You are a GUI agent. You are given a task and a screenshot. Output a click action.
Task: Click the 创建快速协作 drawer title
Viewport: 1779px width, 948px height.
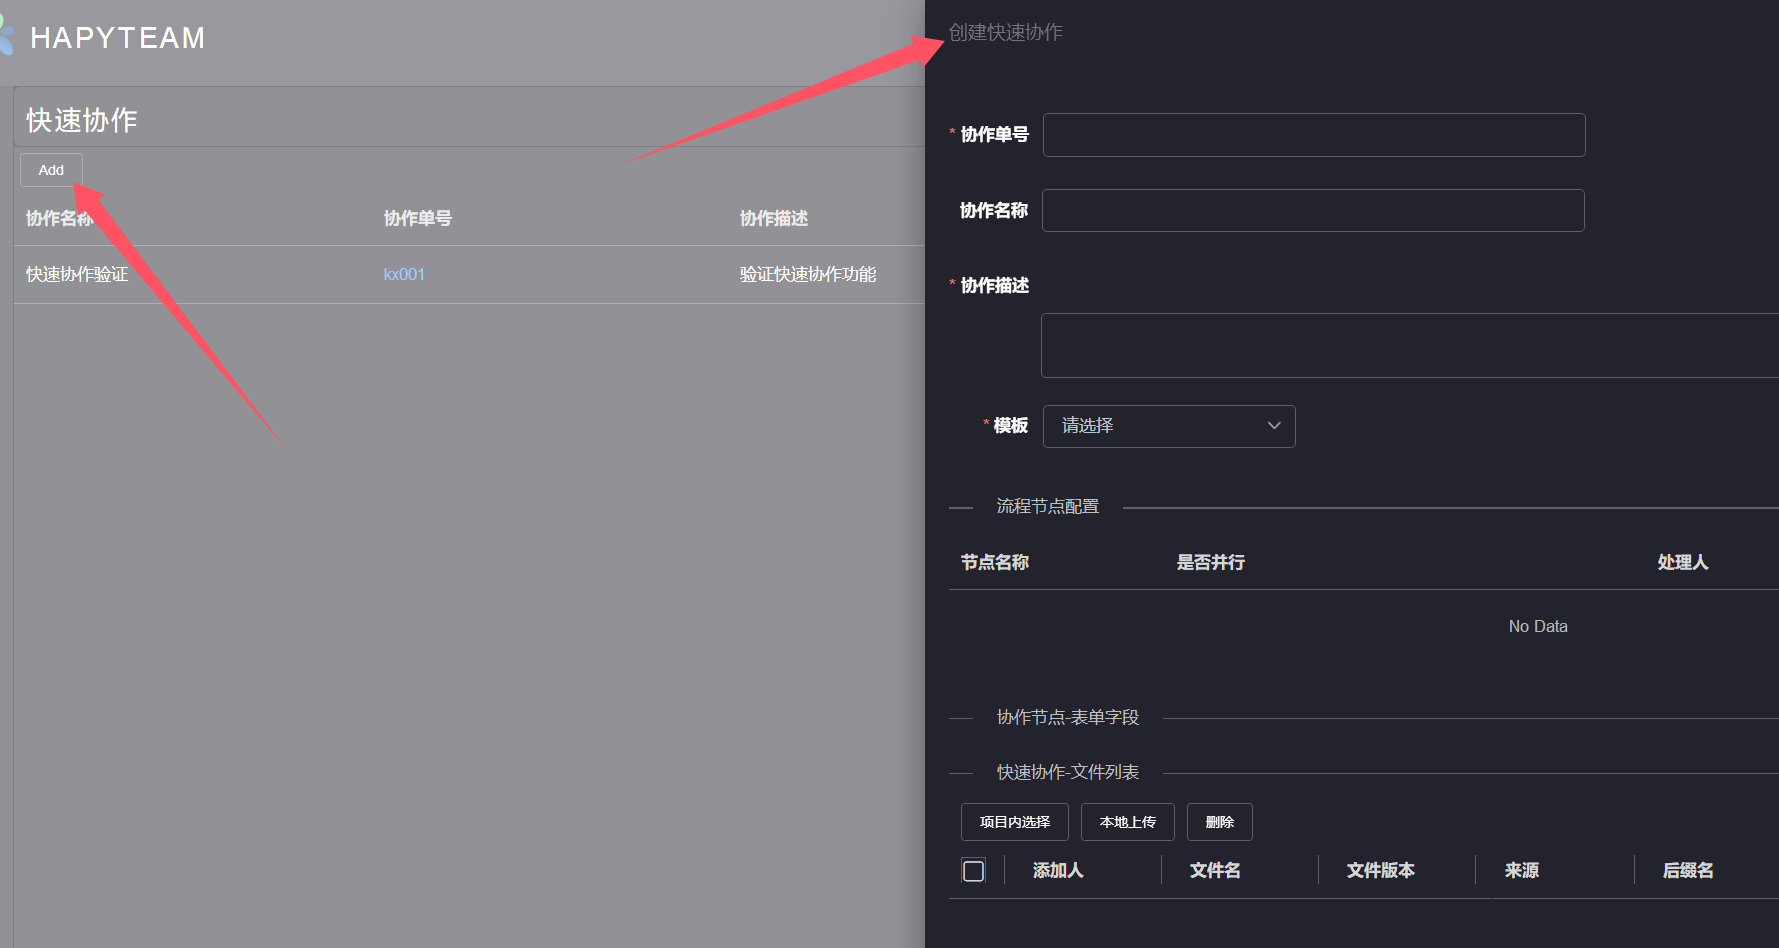click(x=1006, y=32)
